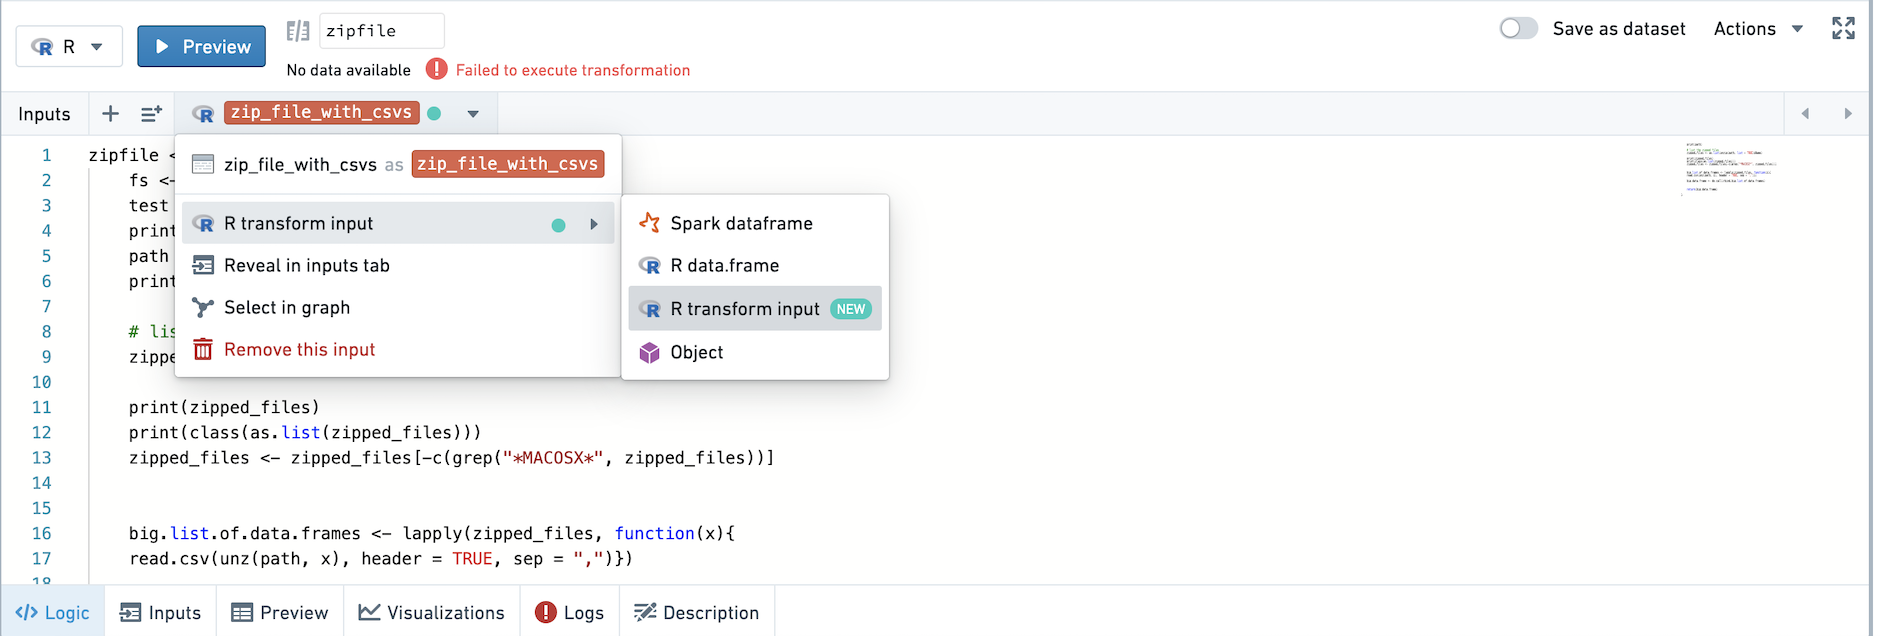Click the green dot on input chip tab
1880x636 pixels.
[x=434, y=113]
